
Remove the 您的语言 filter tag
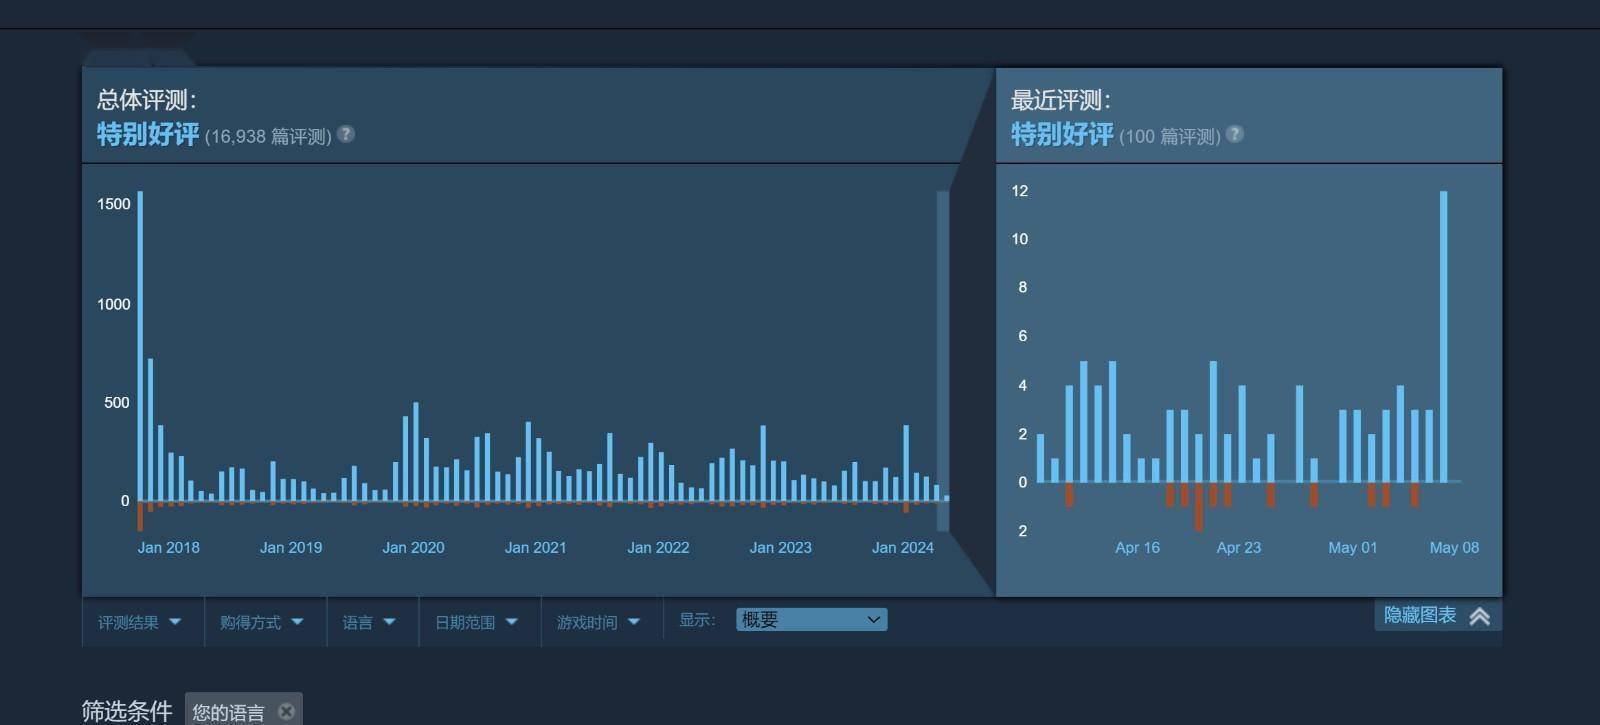tap(286, 711)
